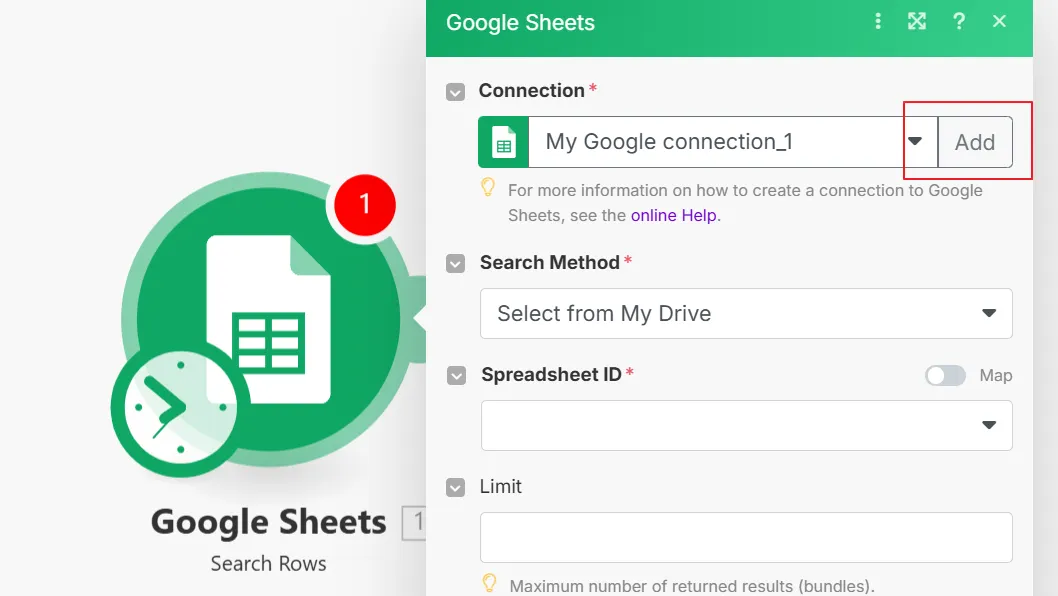The width and height of the screenshot is (1058, 596).
Task: Click the Limit input field
Action: point(746,537)
